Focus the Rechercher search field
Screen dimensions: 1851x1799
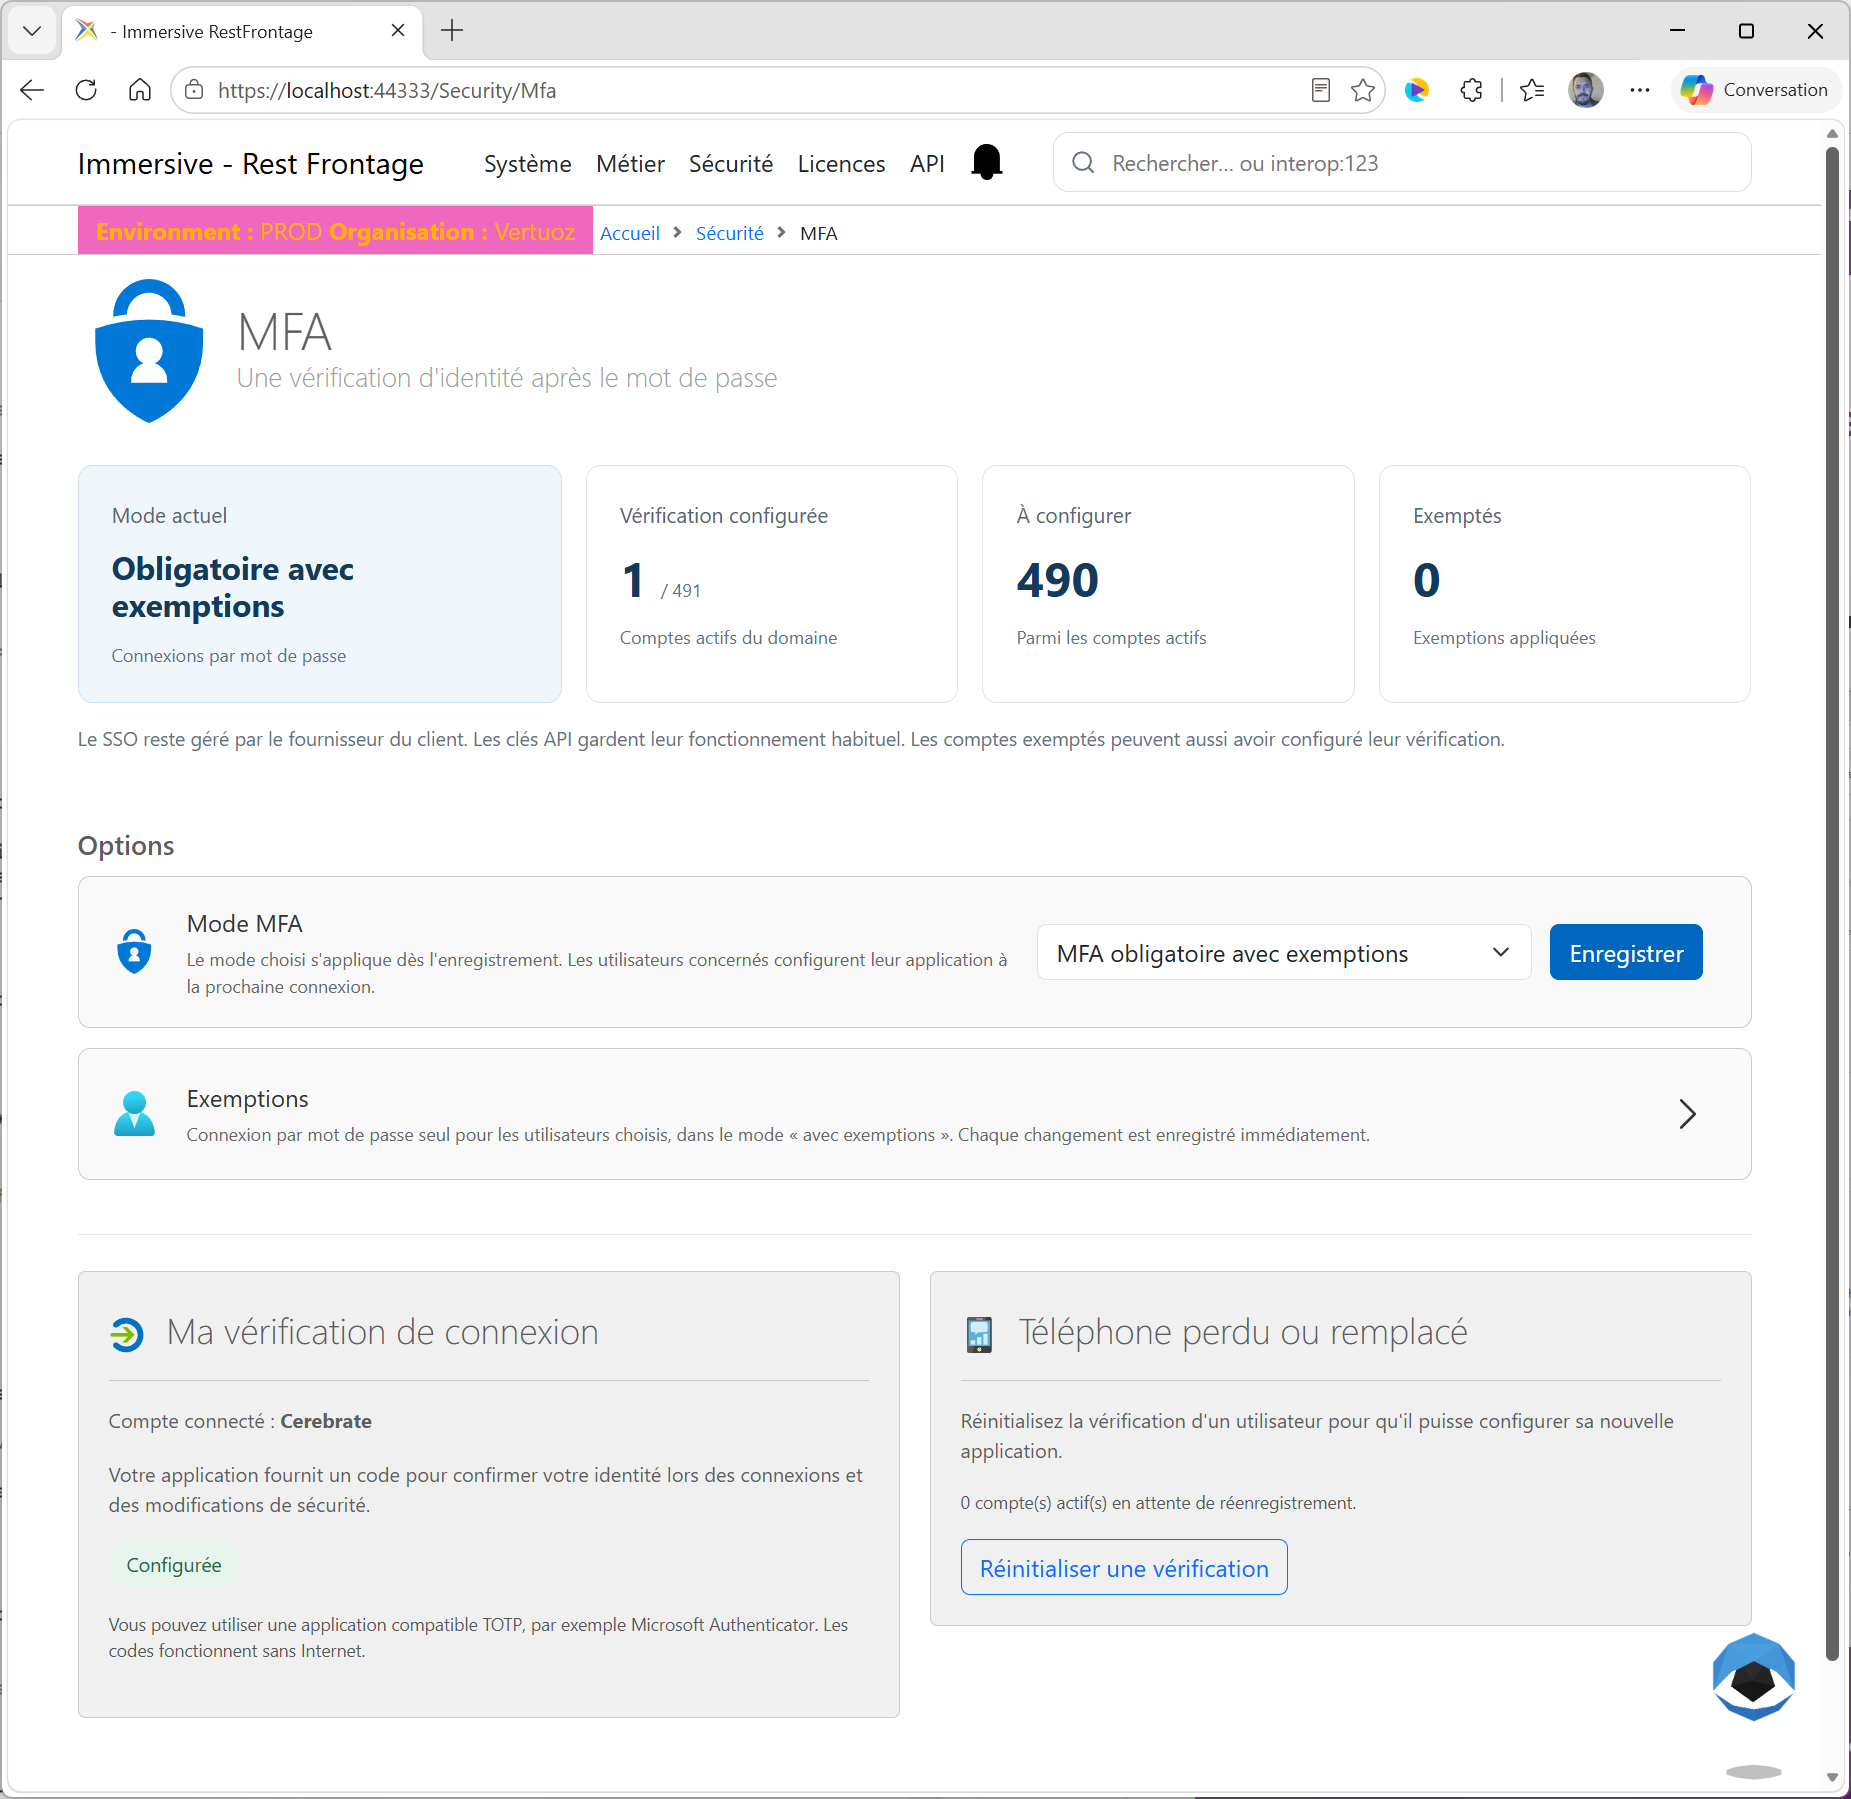pyautogui.click(x=1402, y=163)
